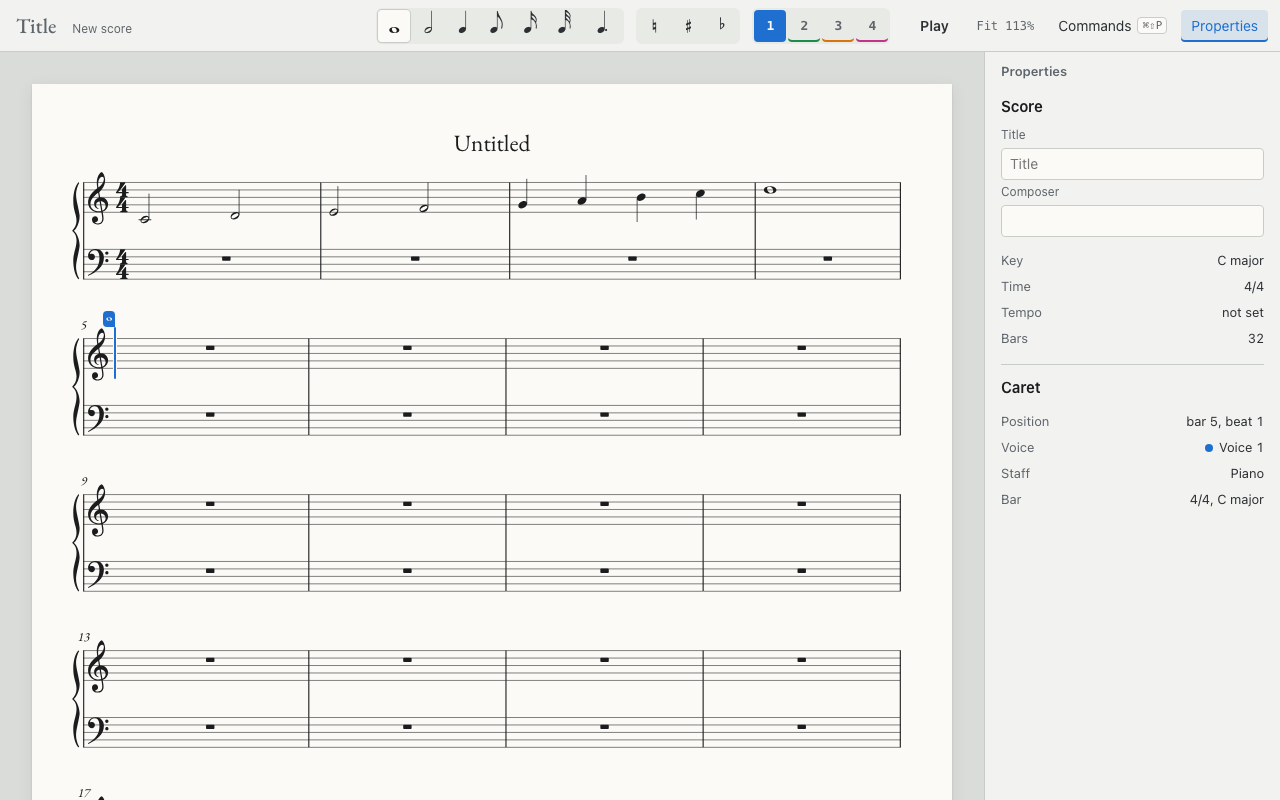
Task: Select the whole note duration
Action: [394, 26]
